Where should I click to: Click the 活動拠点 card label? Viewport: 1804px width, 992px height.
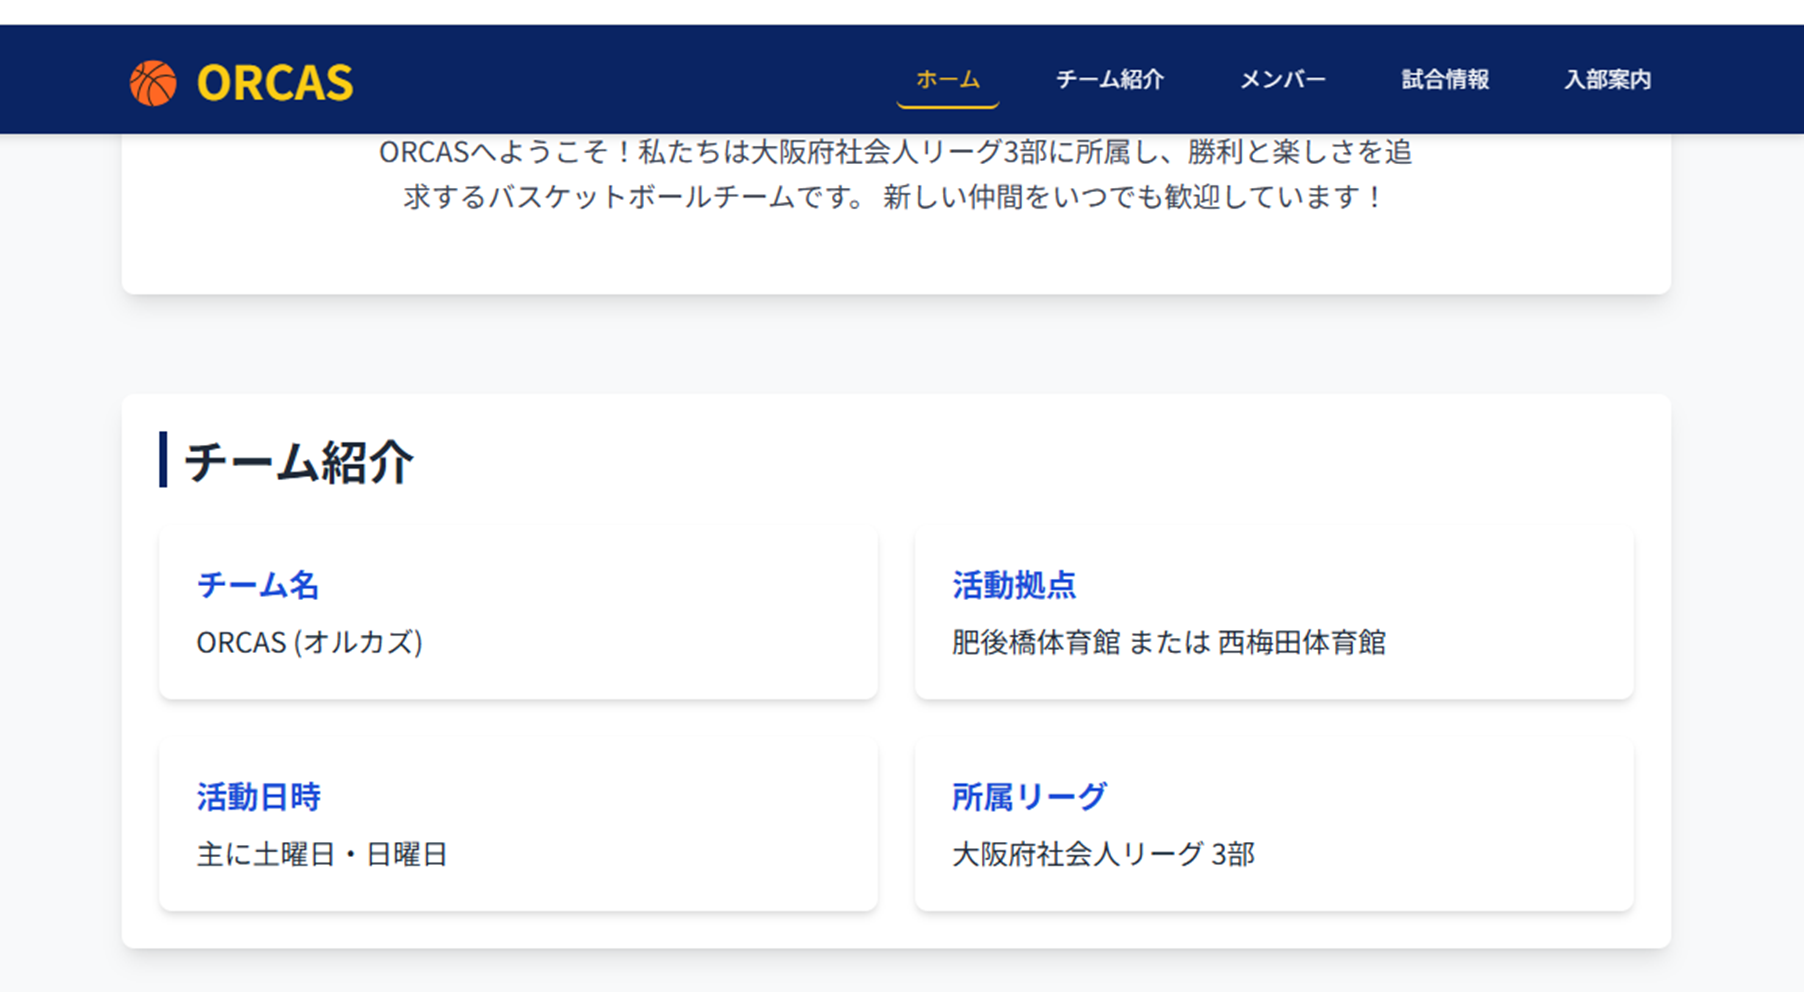point(1014,585)
